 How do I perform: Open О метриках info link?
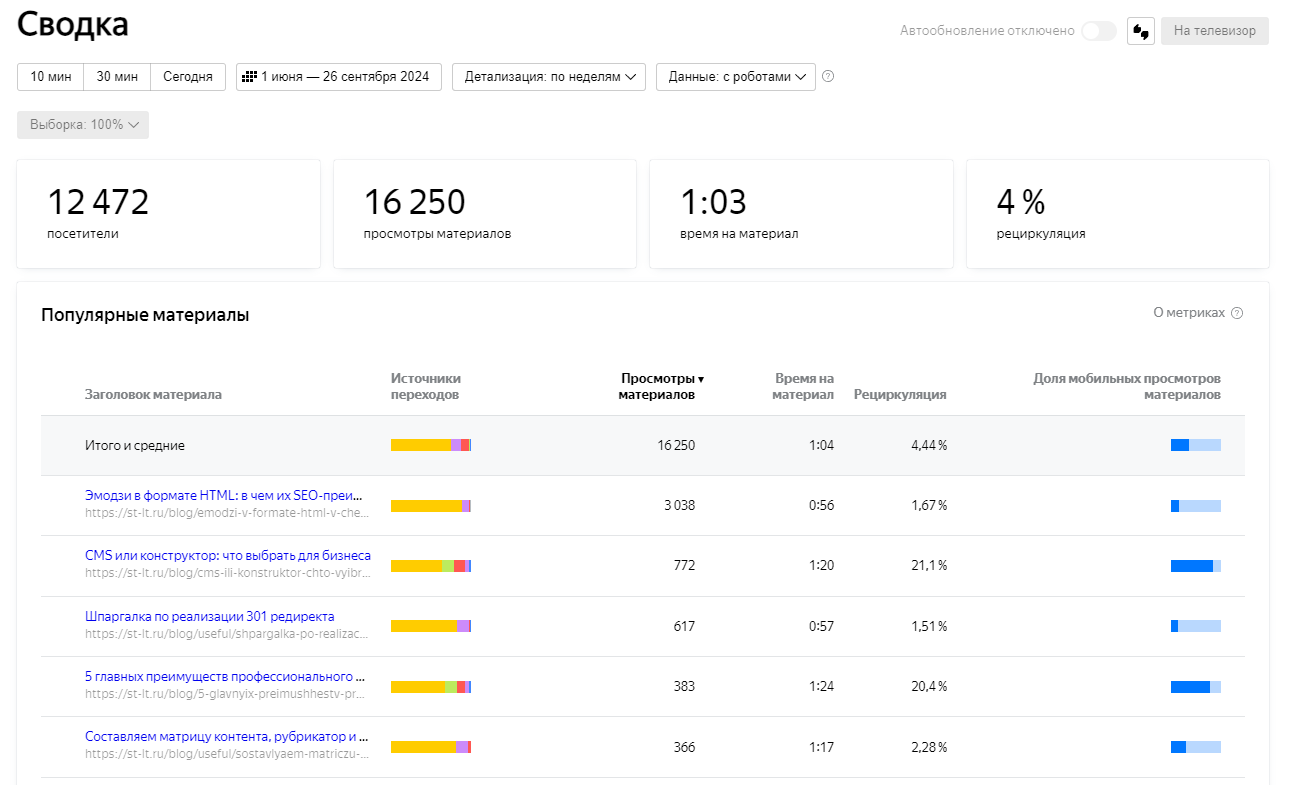click(1189, 313)
